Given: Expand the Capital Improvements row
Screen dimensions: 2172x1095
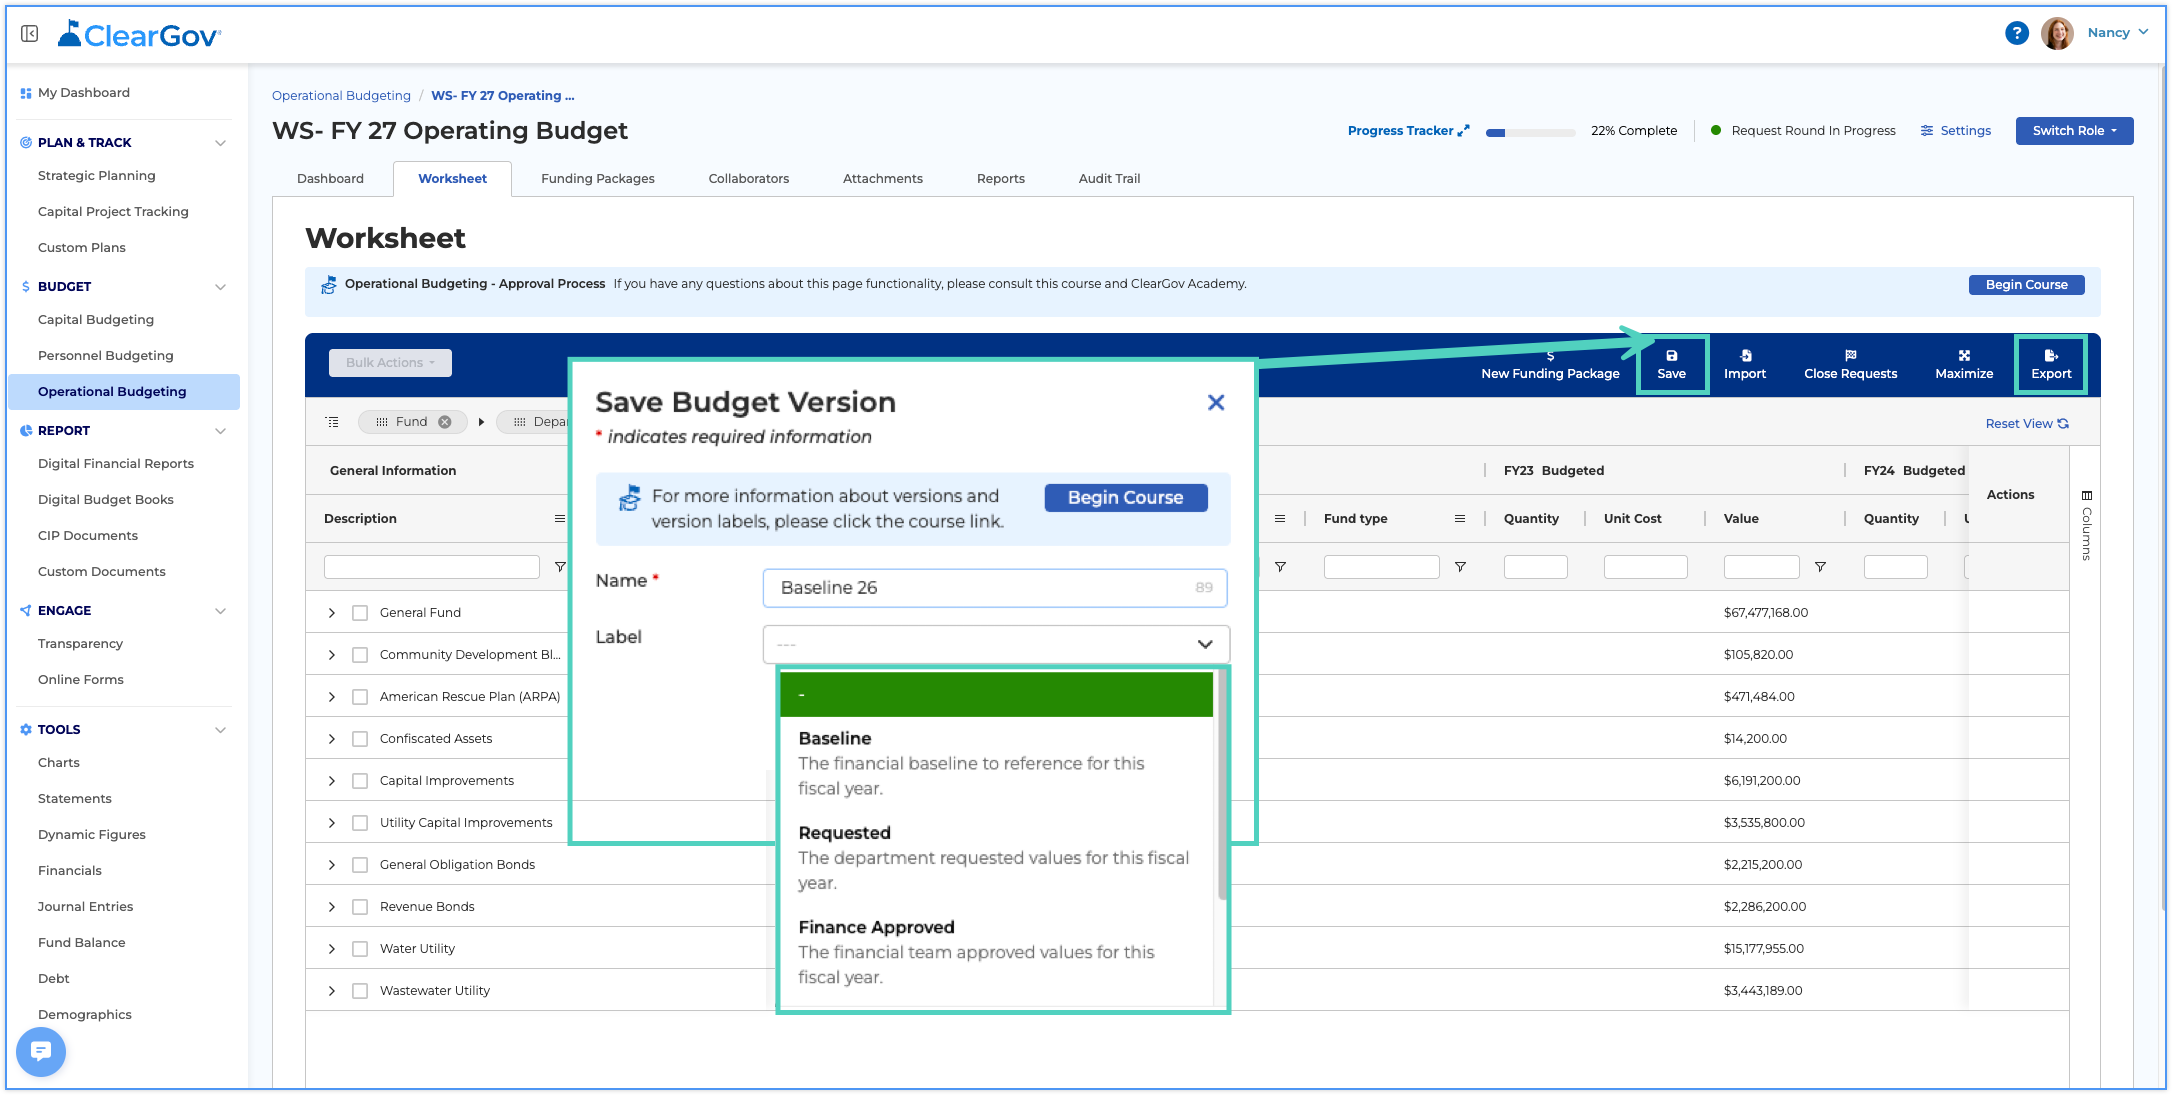Looking at the screenshot, I should 332,781.
